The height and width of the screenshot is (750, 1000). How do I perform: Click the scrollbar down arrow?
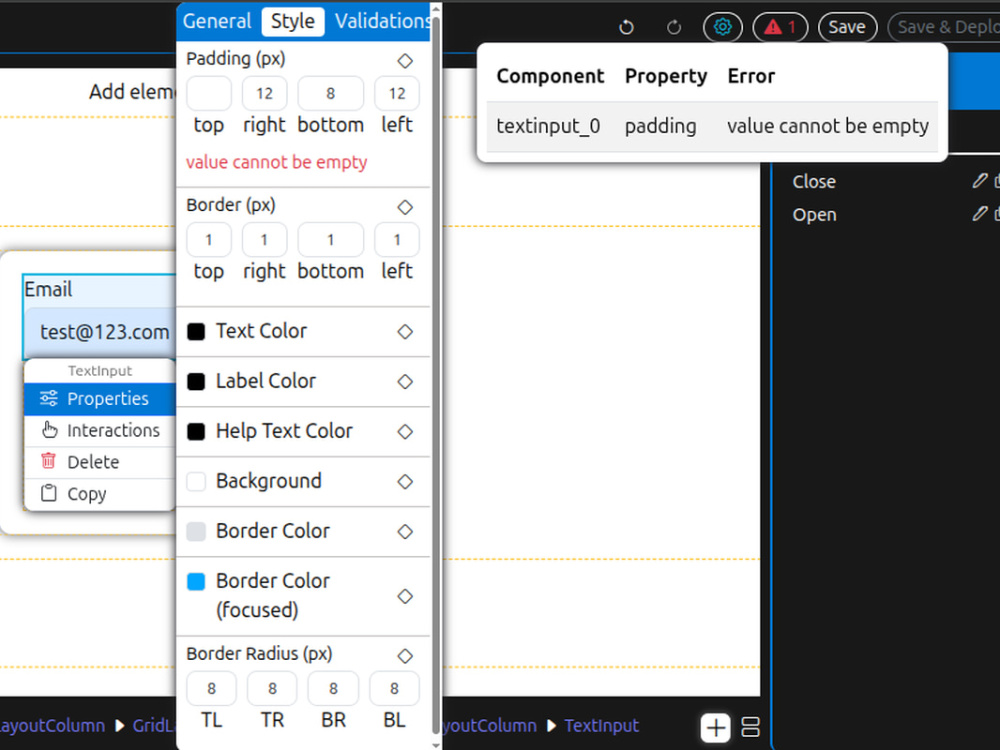pyautogui.click(x=436, y=744)
